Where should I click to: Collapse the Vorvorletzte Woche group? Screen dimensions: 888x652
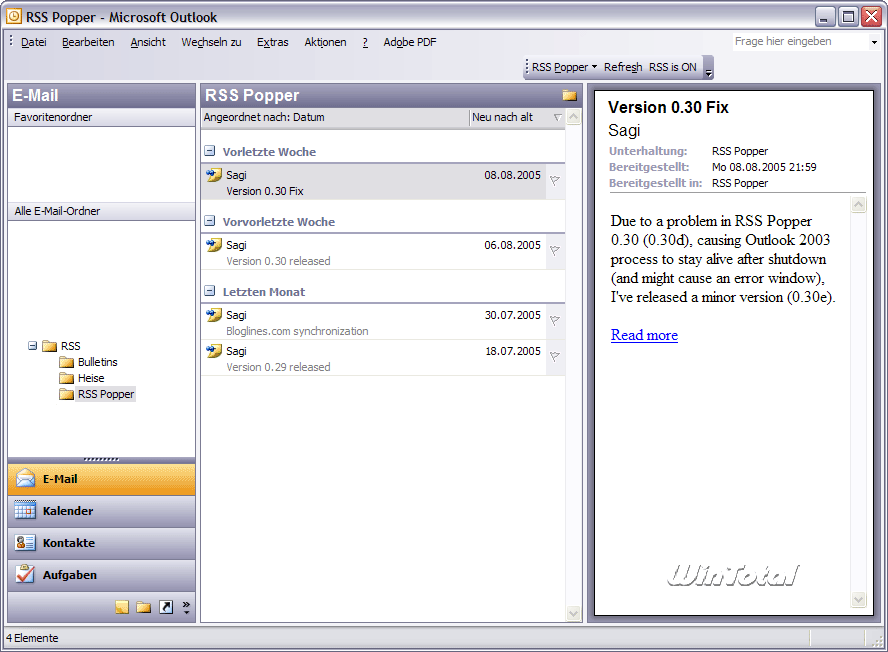point(210,221)
